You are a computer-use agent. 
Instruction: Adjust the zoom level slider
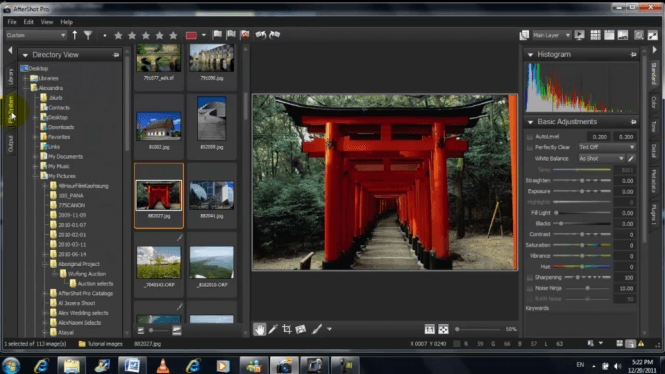tap(478, 329)
